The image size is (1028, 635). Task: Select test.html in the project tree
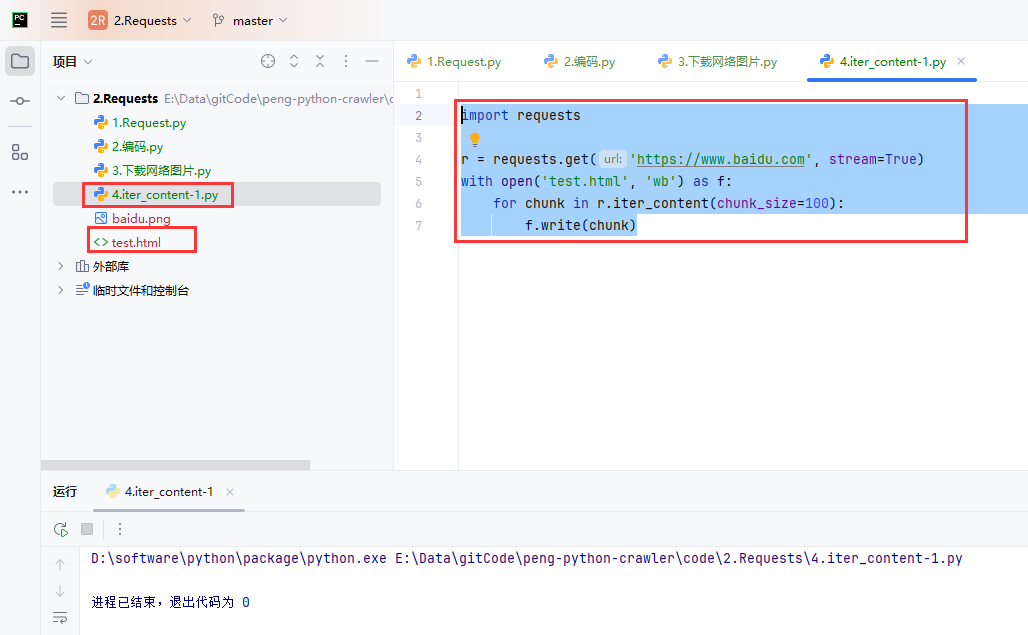click(136, 242)
